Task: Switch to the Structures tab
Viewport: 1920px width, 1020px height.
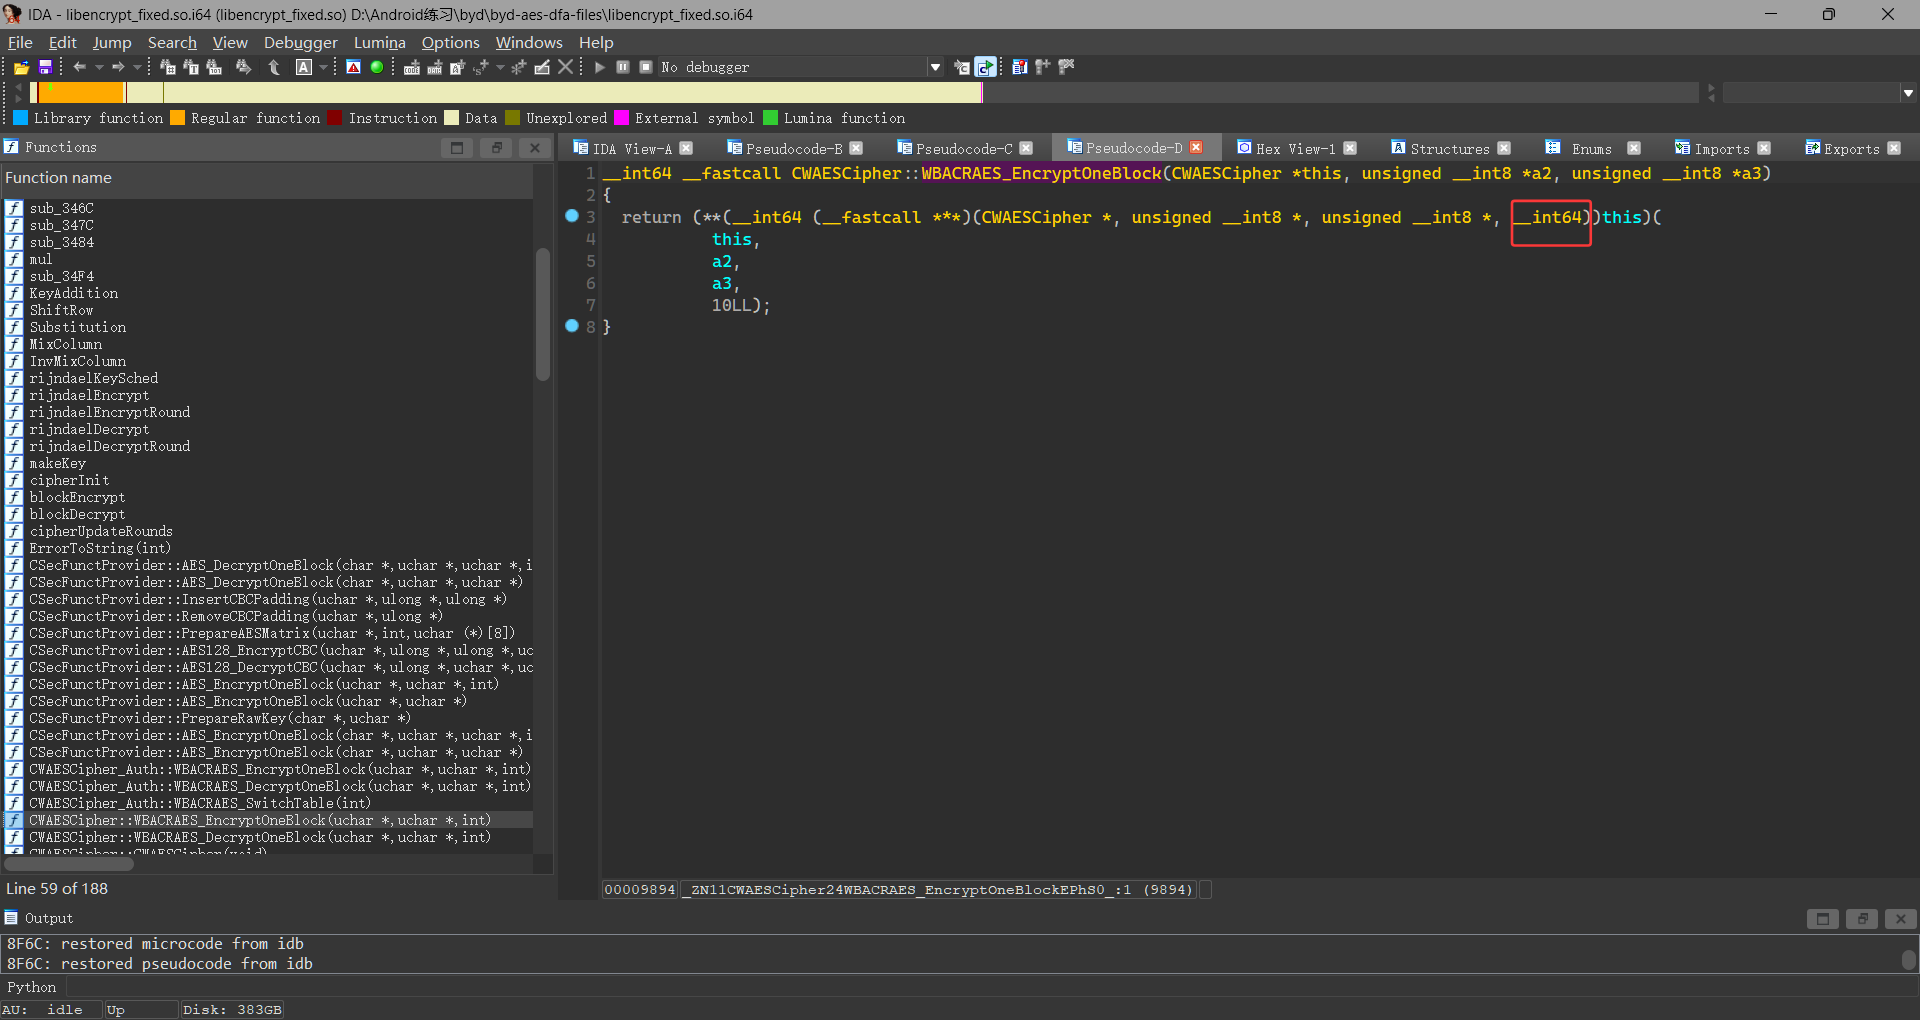Action: (1449, 148)
